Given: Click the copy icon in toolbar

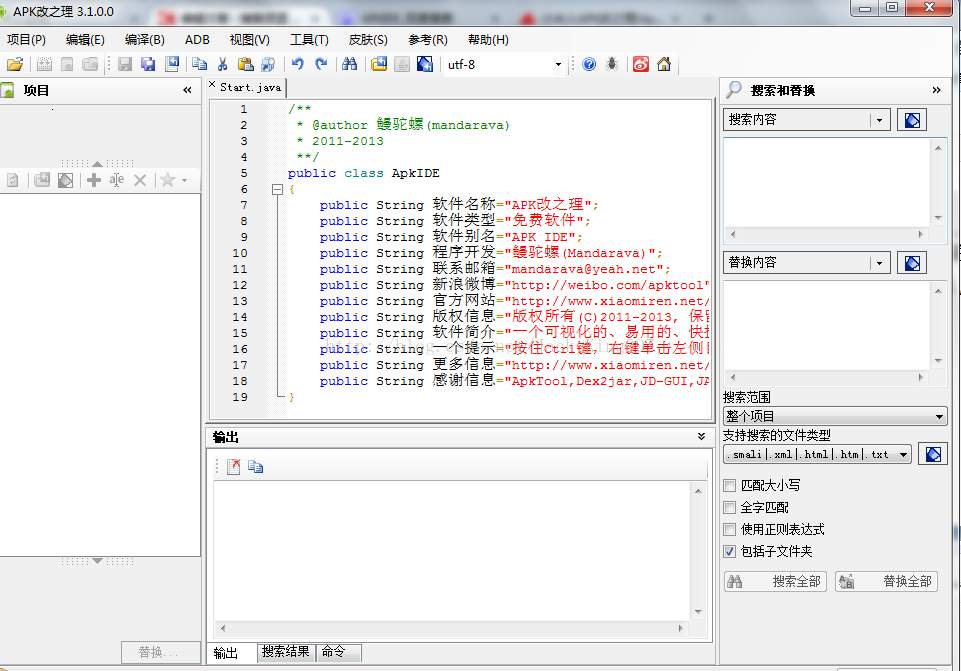Looking at the screenshot, I should pos(199,64).
